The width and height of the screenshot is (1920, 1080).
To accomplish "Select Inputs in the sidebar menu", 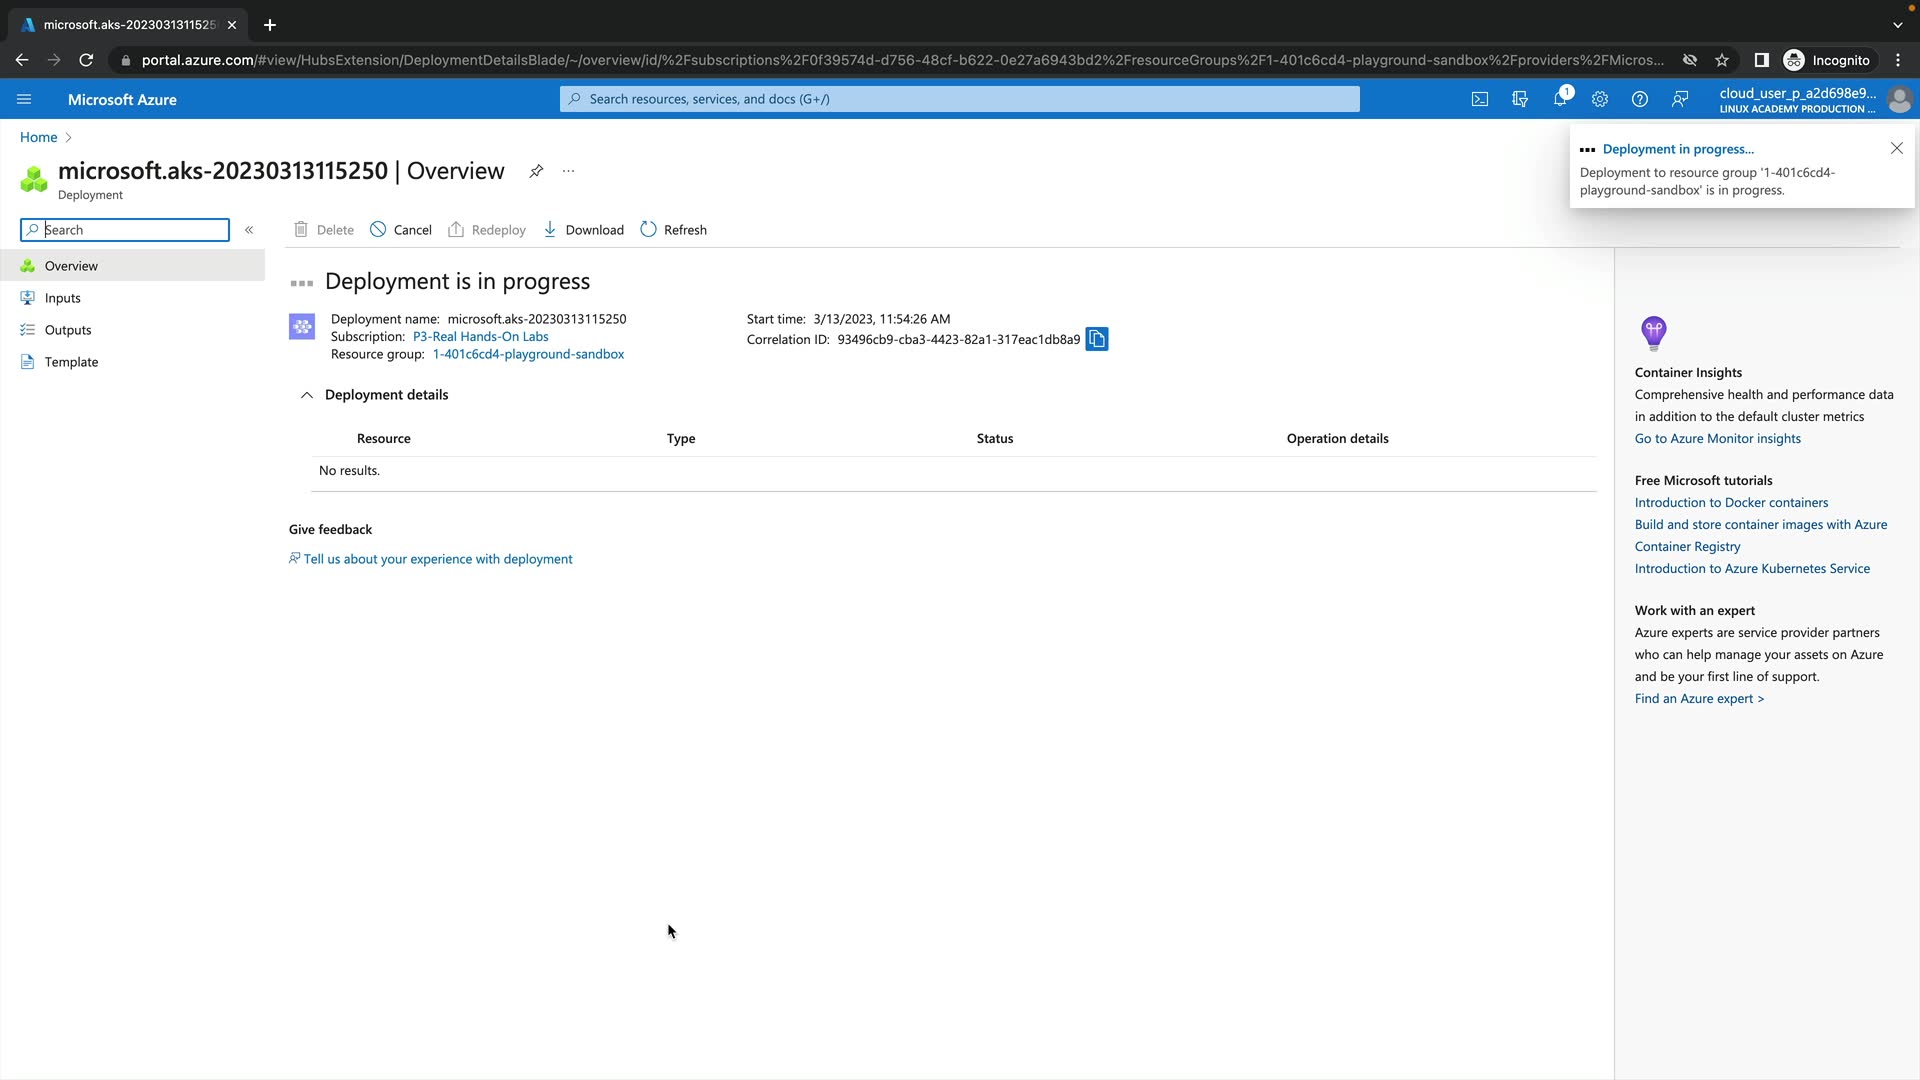I will 62,298.
